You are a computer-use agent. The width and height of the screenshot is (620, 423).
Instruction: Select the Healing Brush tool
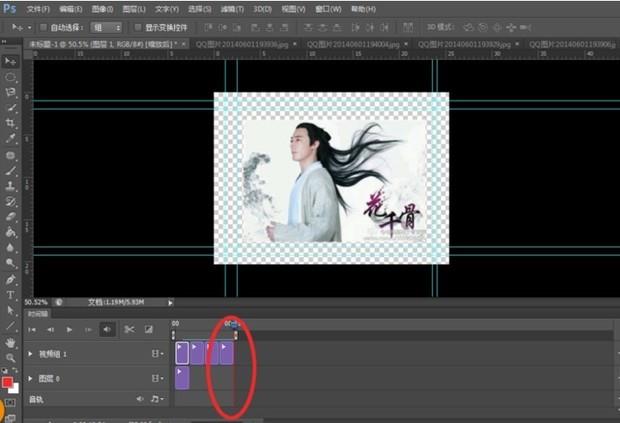point(10,155)
